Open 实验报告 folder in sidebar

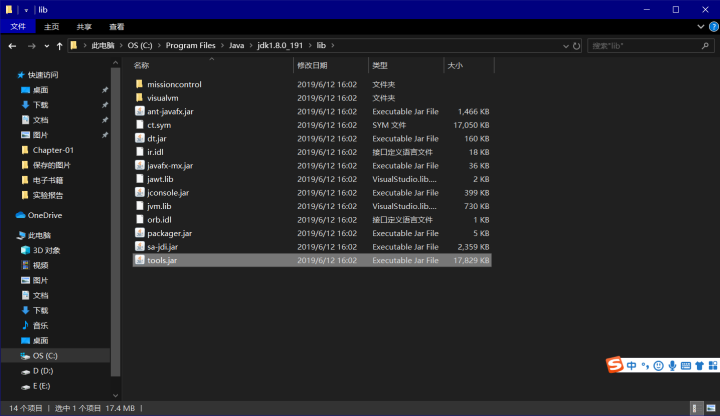click(x=48, y=195)
